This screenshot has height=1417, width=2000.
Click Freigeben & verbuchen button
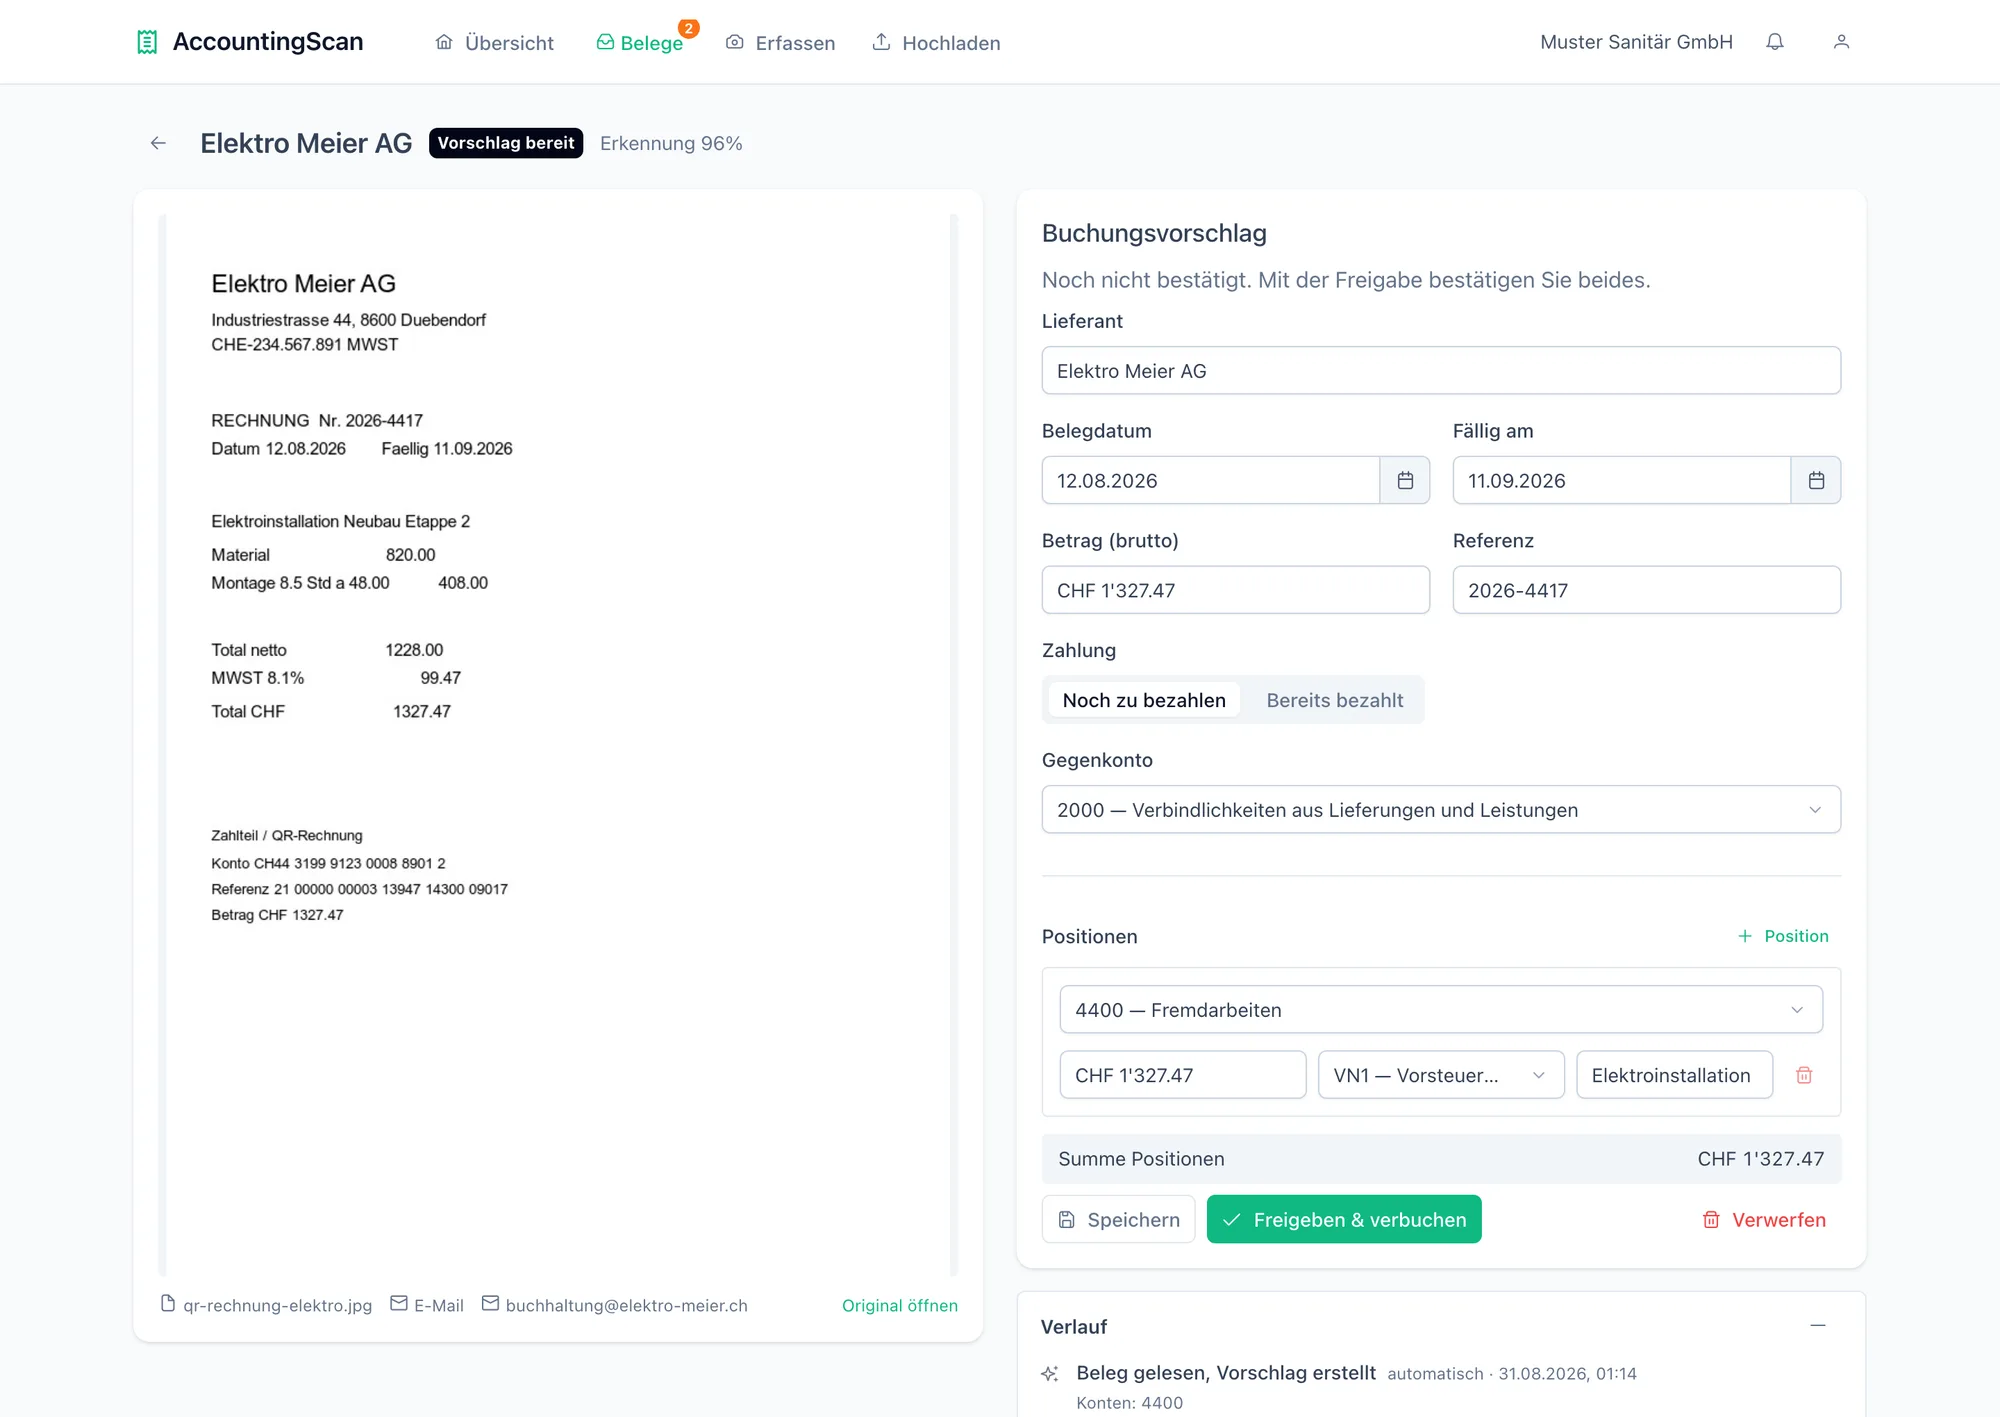(x=1344, y=1220)
